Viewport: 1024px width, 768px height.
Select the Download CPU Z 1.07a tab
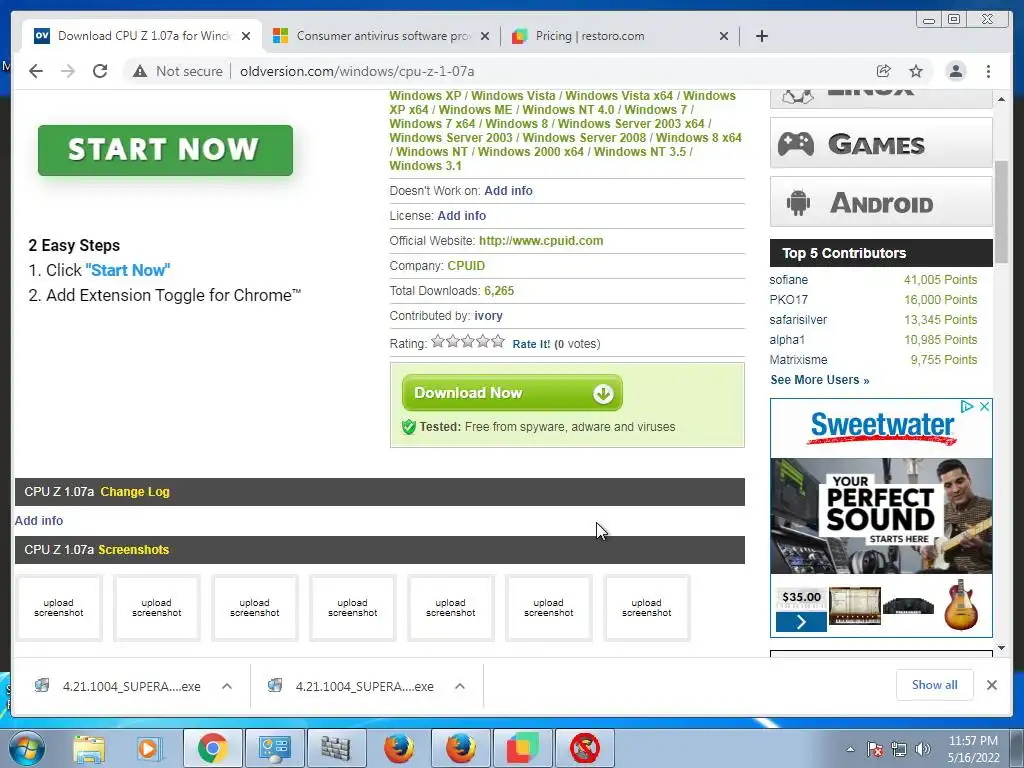click(x=142, y=36)
